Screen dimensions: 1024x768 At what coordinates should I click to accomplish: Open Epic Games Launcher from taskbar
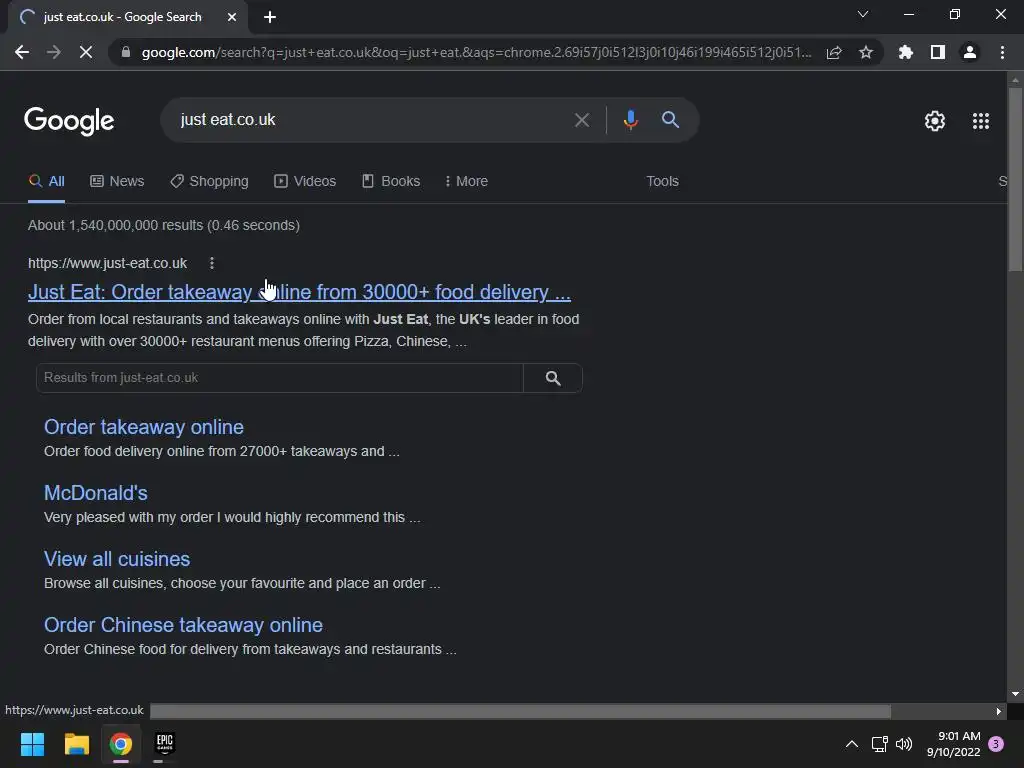point(165,744)
